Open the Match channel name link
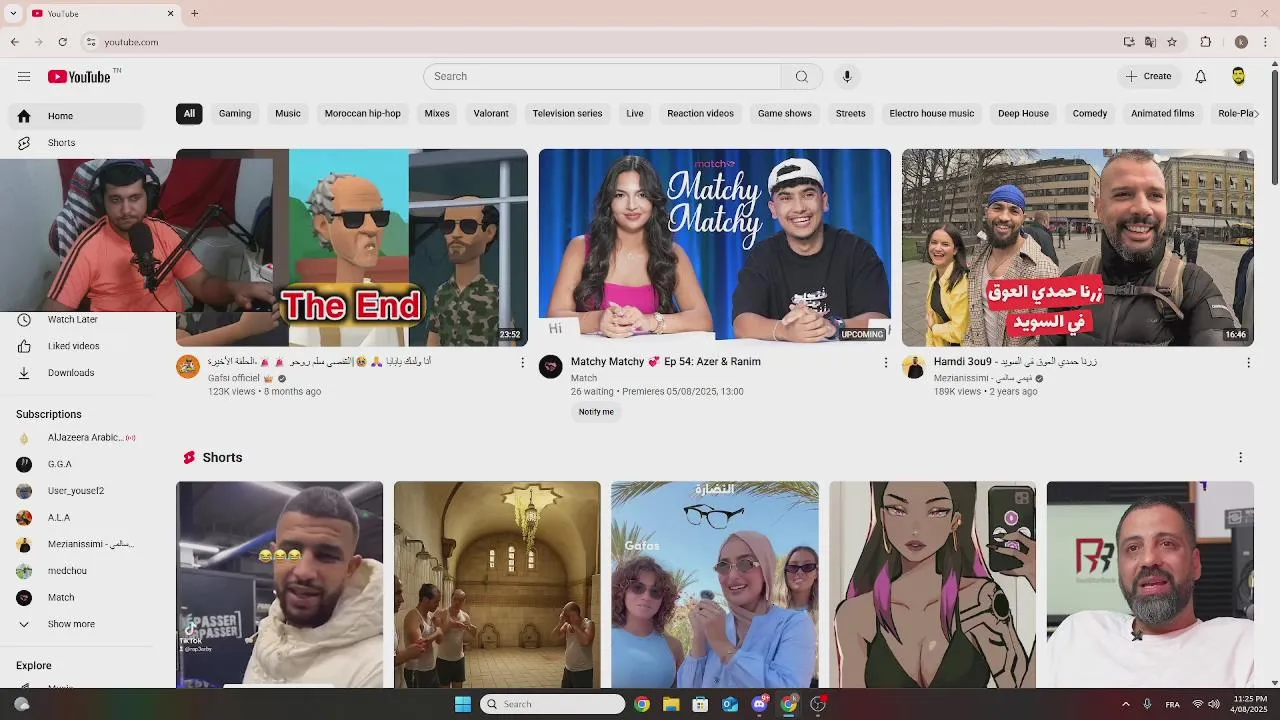Viewport: 1280px width, 720px height. pyautogui.click(x=584, y=379)
